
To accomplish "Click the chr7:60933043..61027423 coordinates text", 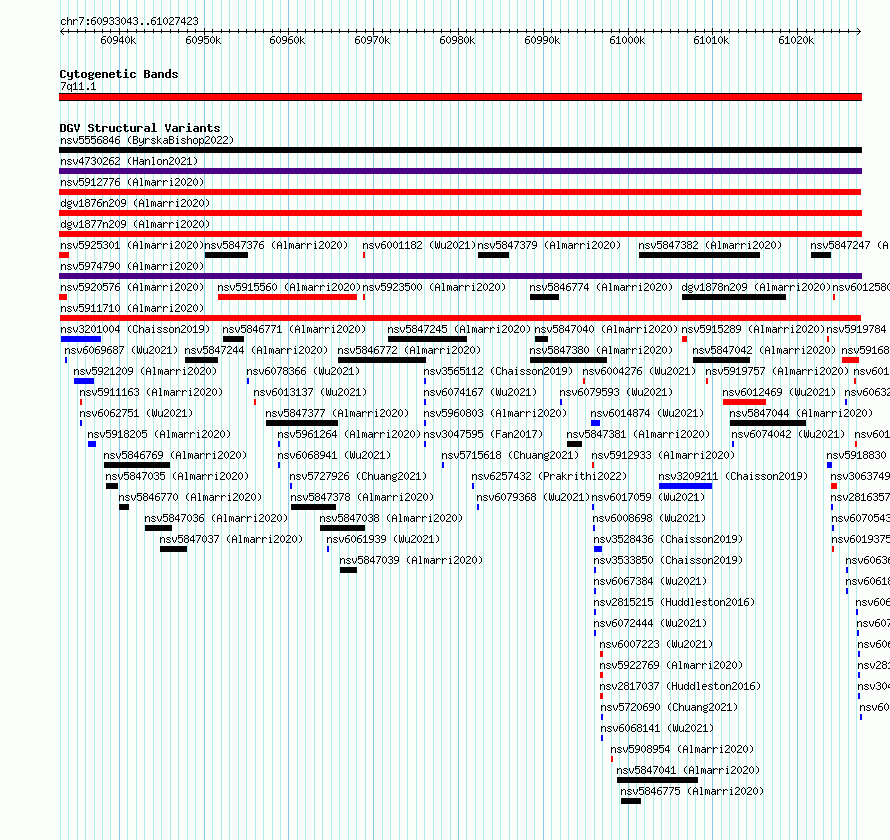I will [129, 21].
